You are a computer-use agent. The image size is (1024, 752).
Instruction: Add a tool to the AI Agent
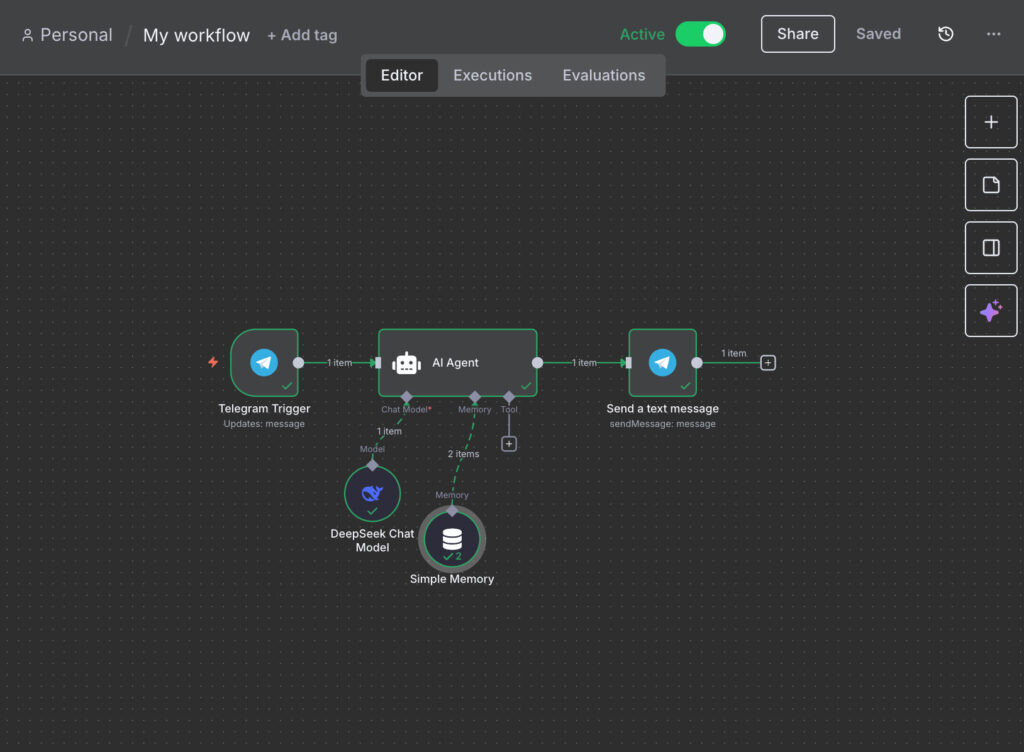[509, 443]
